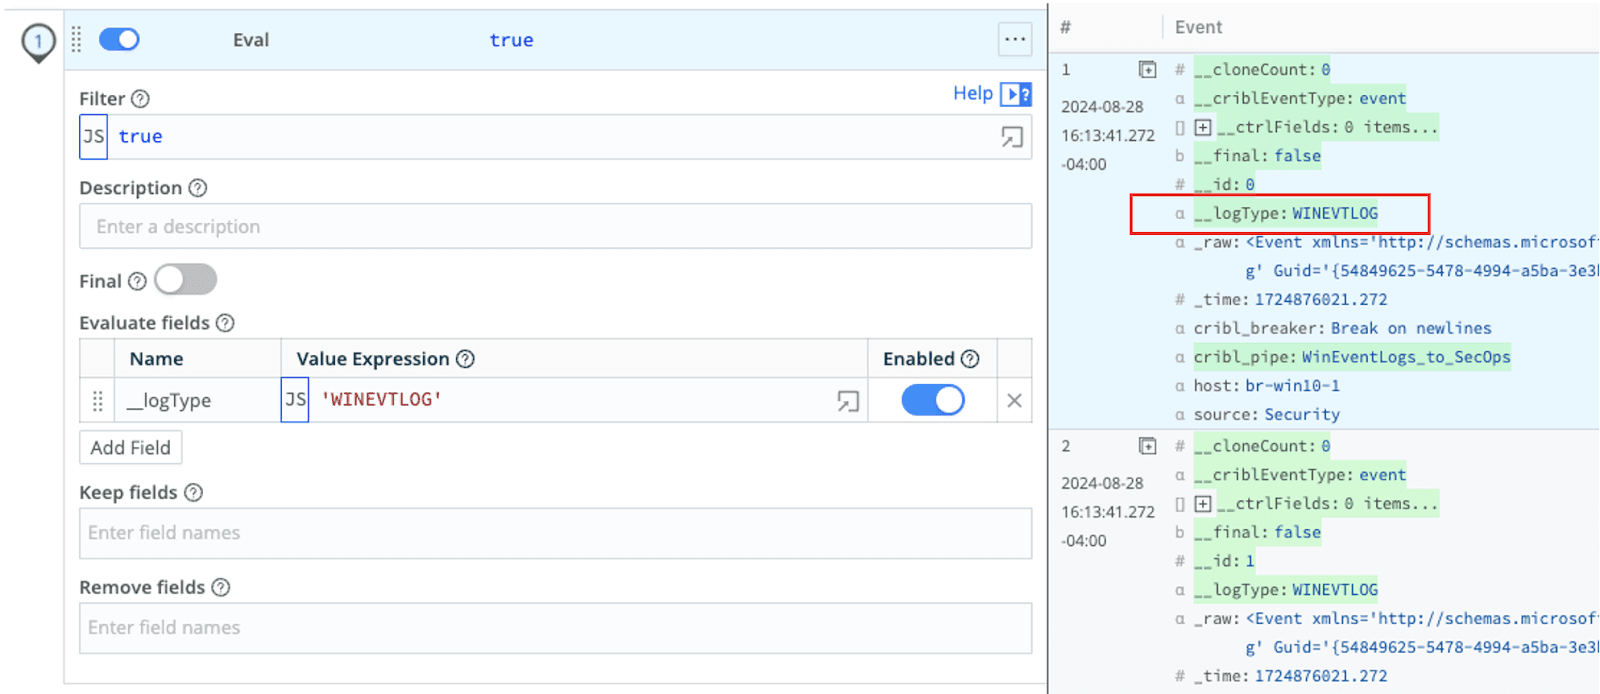
Task: Click the Remove fields input box
Action: [x=555, y=628]
